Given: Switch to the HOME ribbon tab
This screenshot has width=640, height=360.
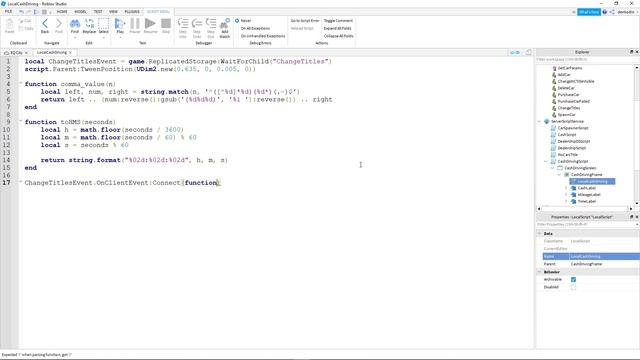Looking at the screenshot, I should (x=62, y=12).
